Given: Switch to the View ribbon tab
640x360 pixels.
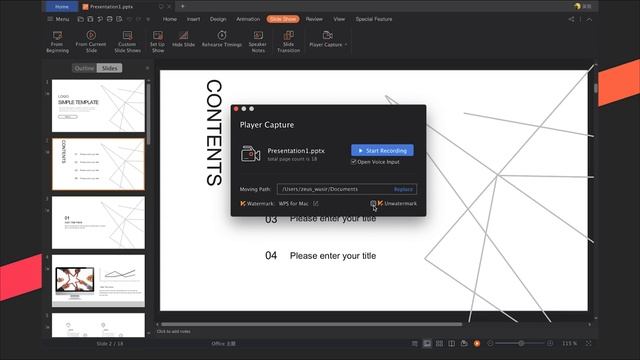Looking at the screenshot, I should coord(339,19).
